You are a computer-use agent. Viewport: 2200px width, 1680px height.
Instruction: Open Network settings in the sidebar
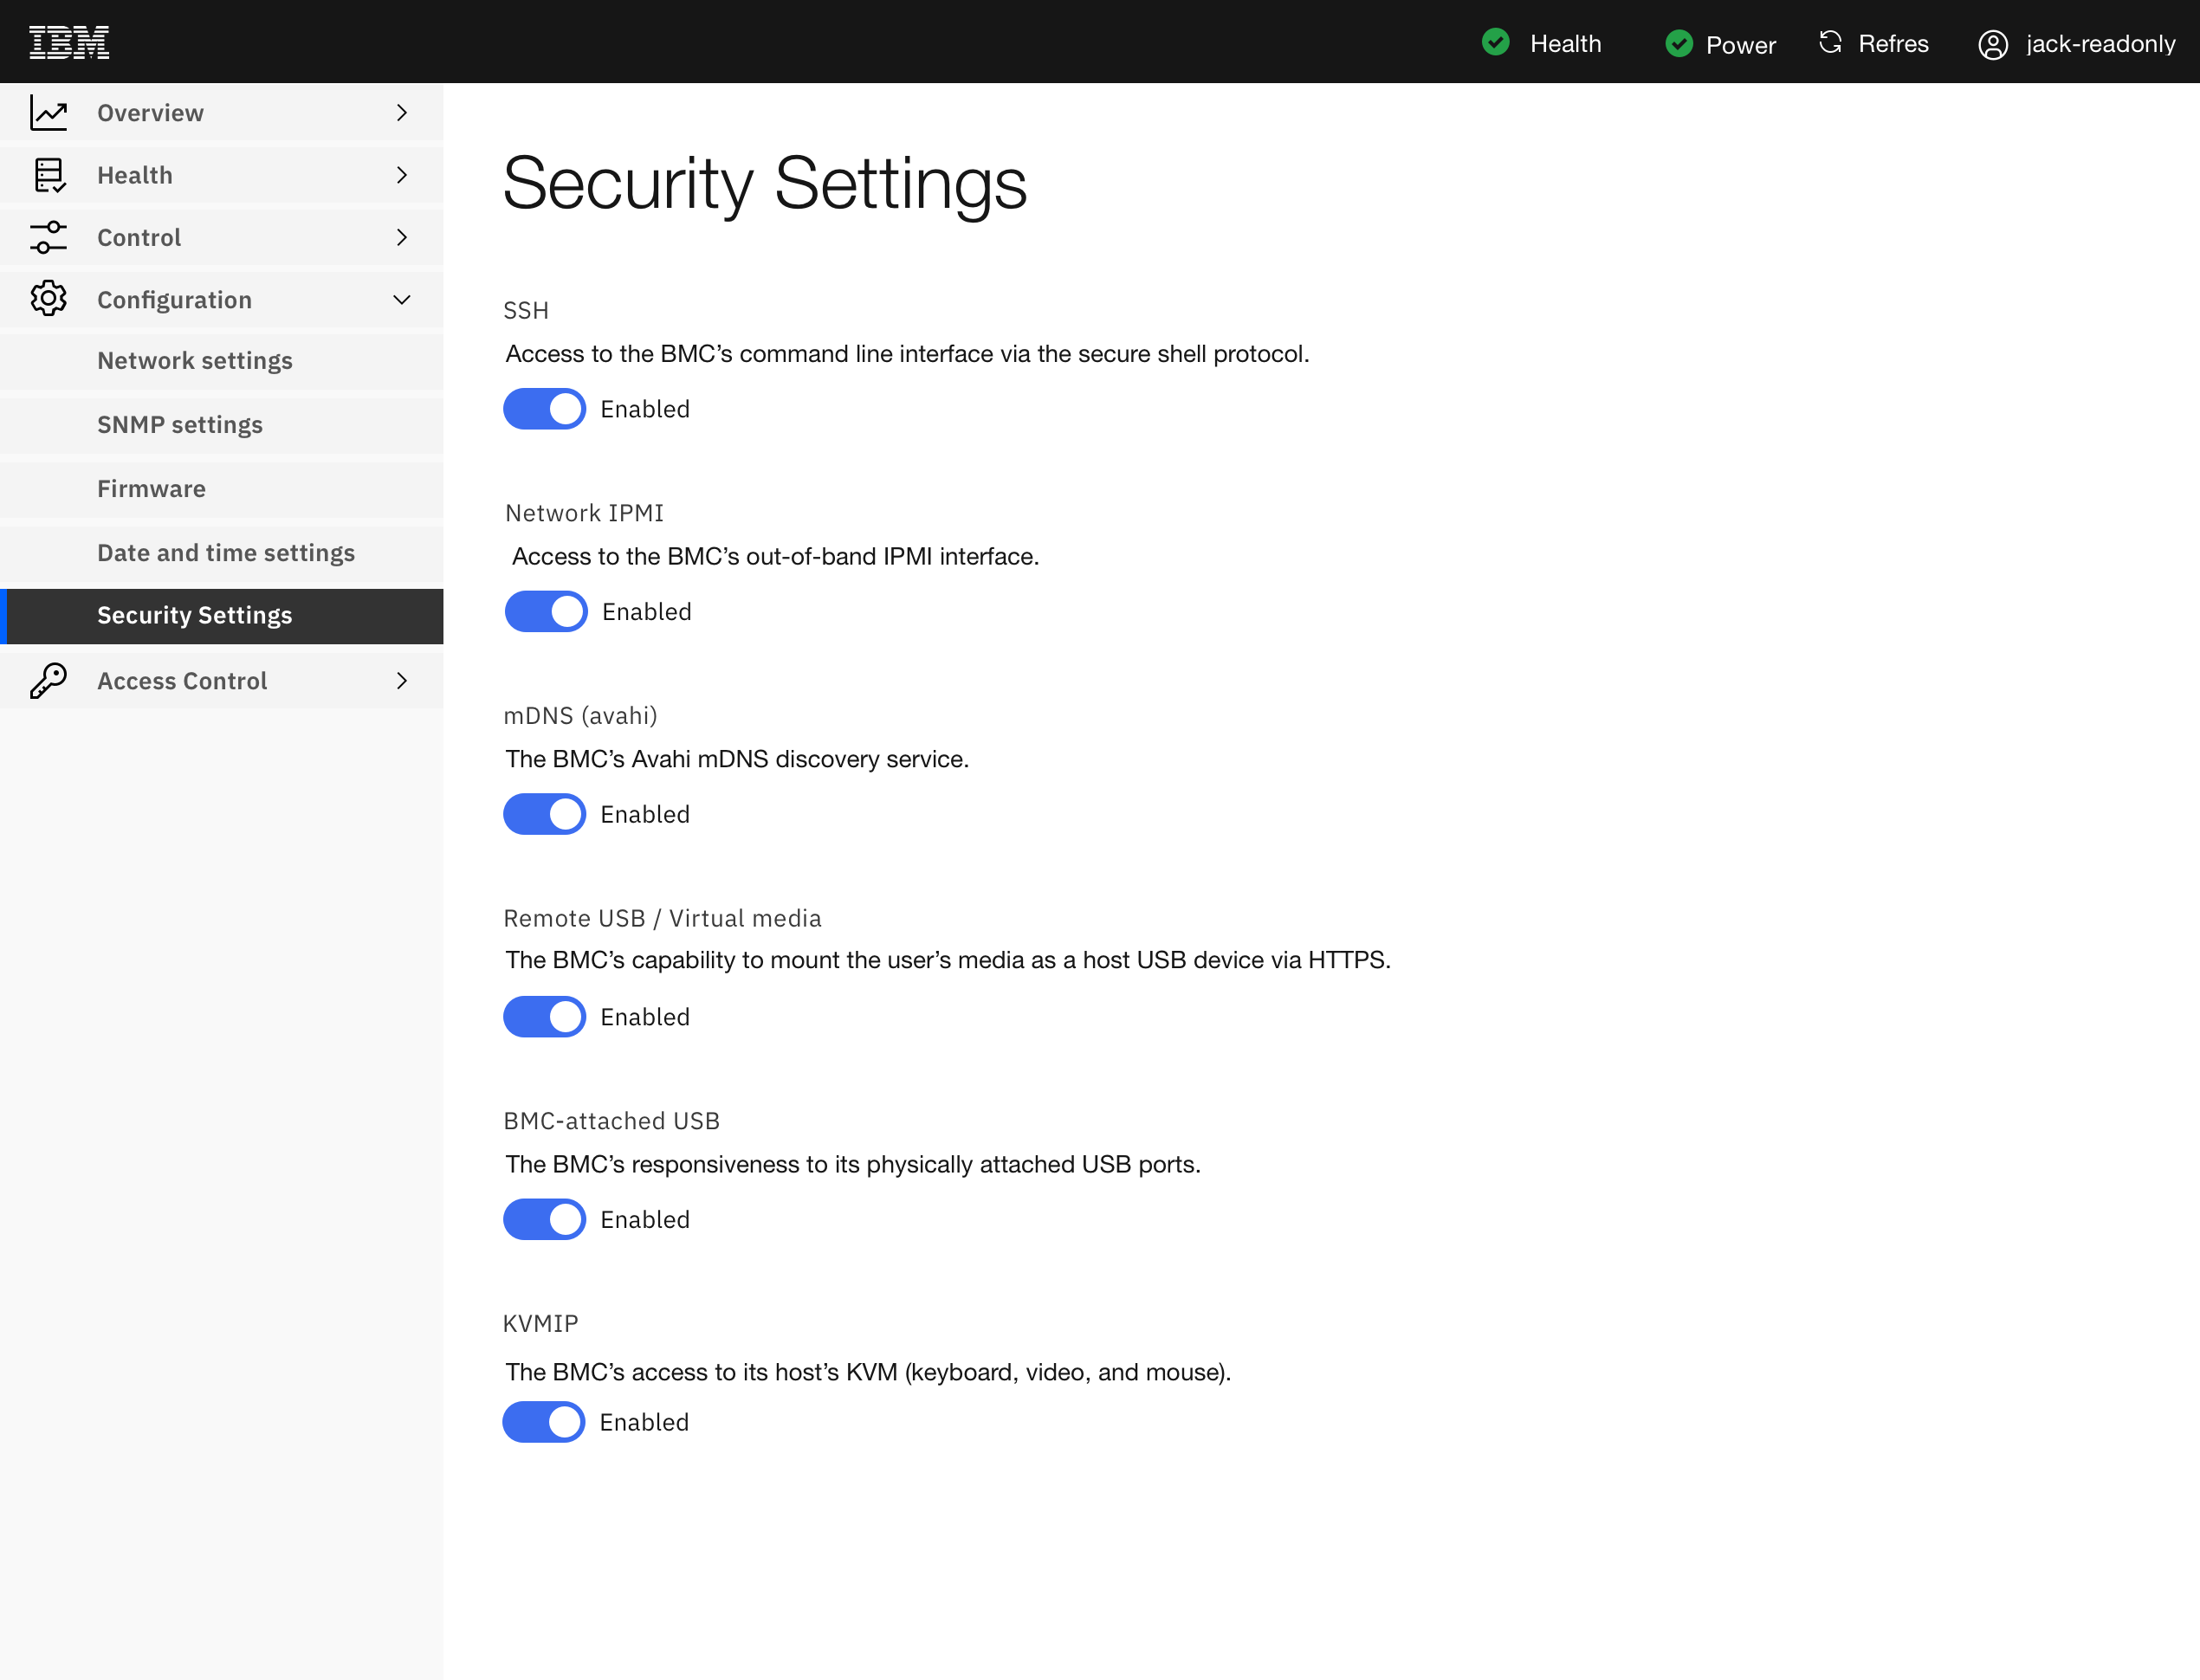[195, 360]
